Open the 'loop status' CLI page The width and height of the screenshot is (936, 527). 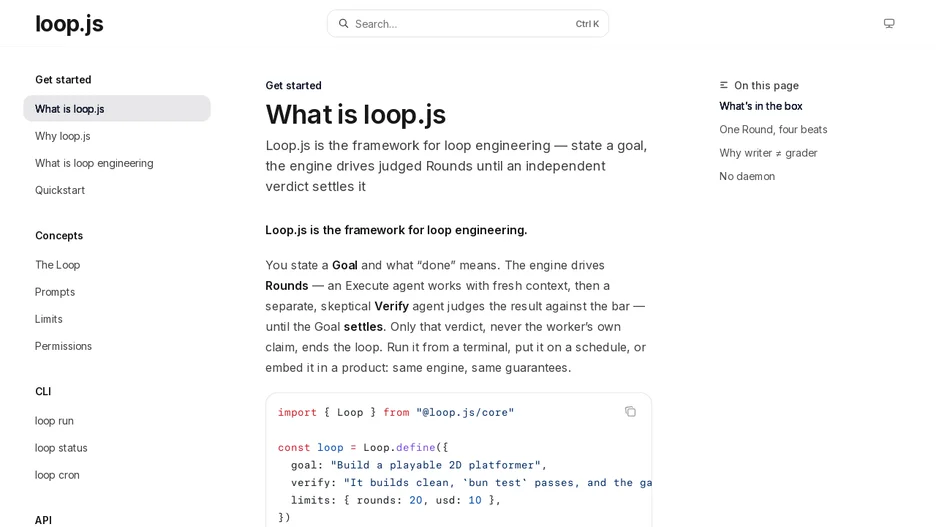[61, 448]
